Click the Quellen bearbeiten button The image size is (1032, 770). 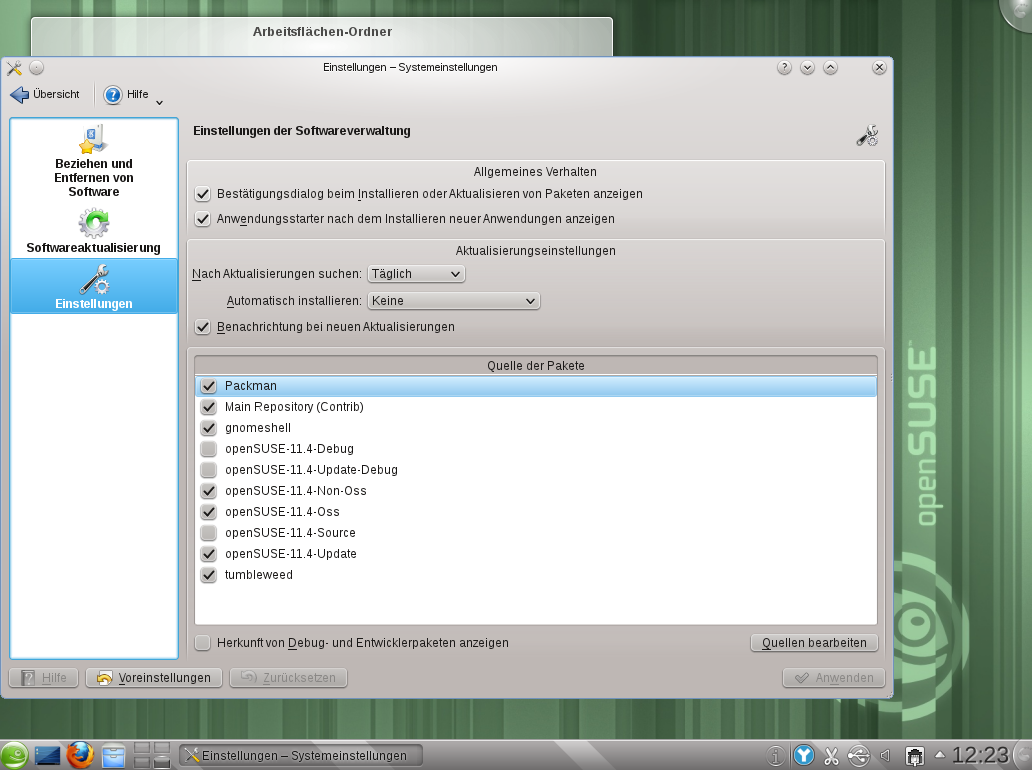pos(814,643)
